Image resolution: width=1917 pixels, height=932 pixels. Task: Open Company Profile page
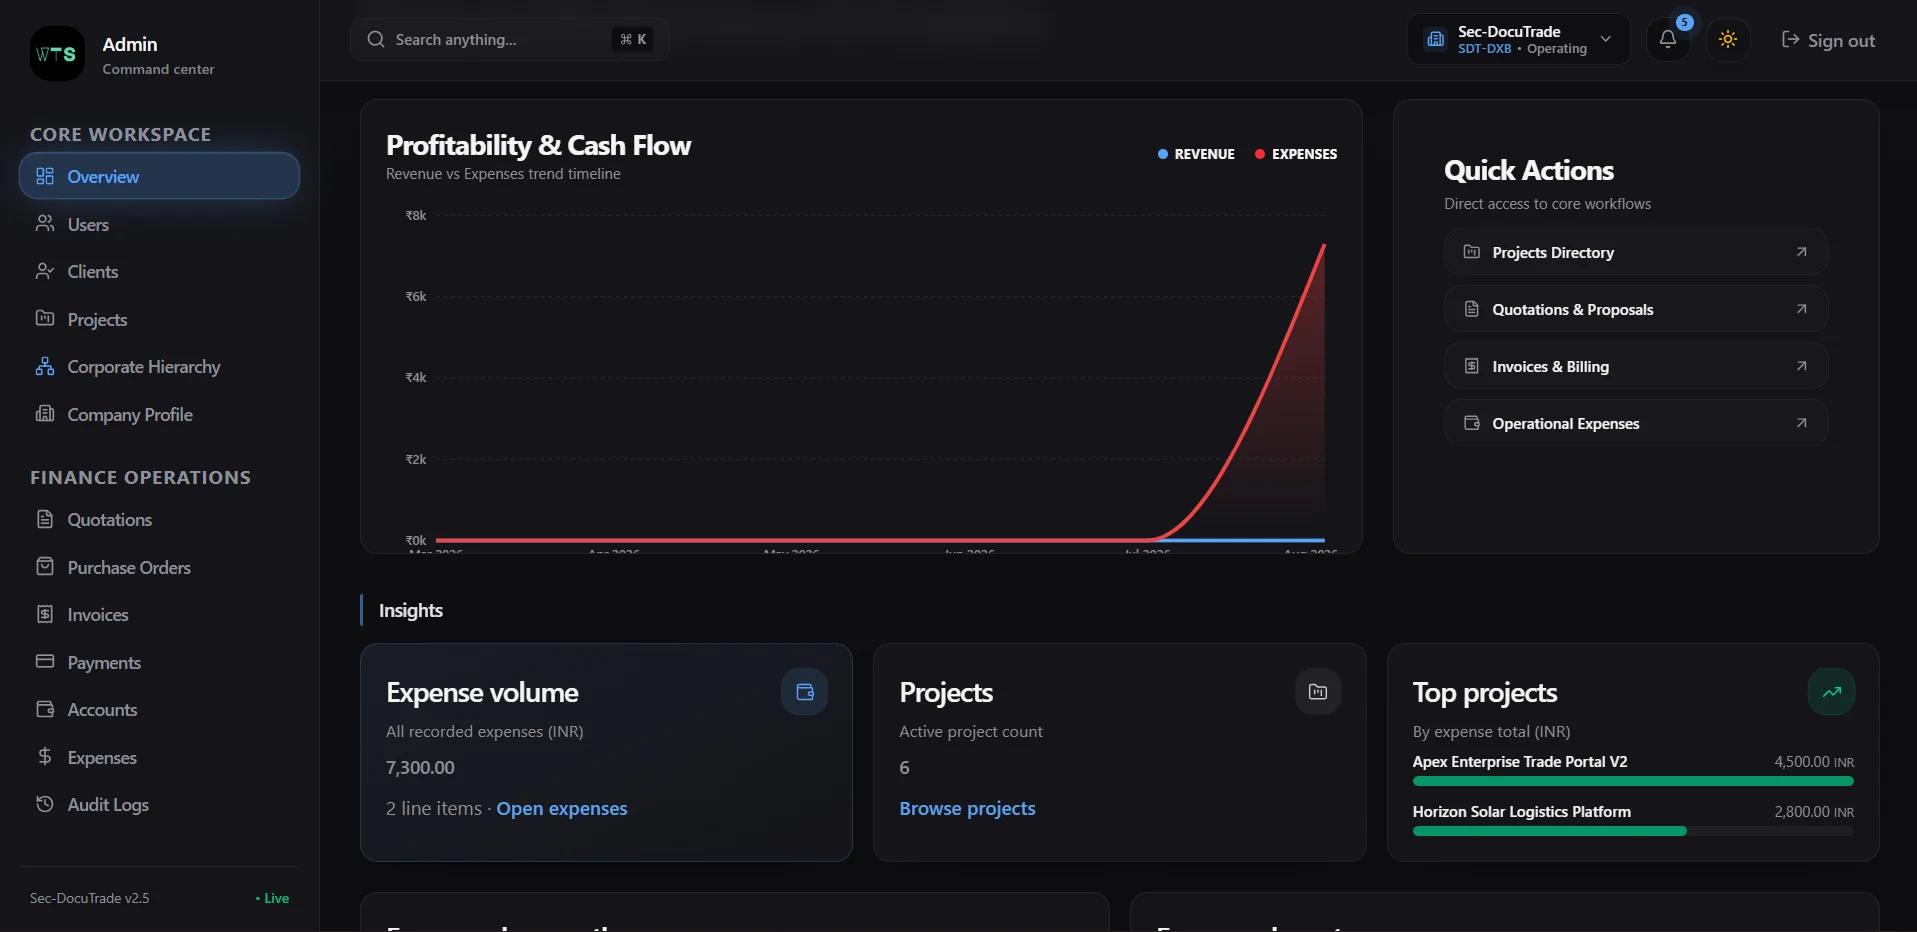[x=159, y=415]
